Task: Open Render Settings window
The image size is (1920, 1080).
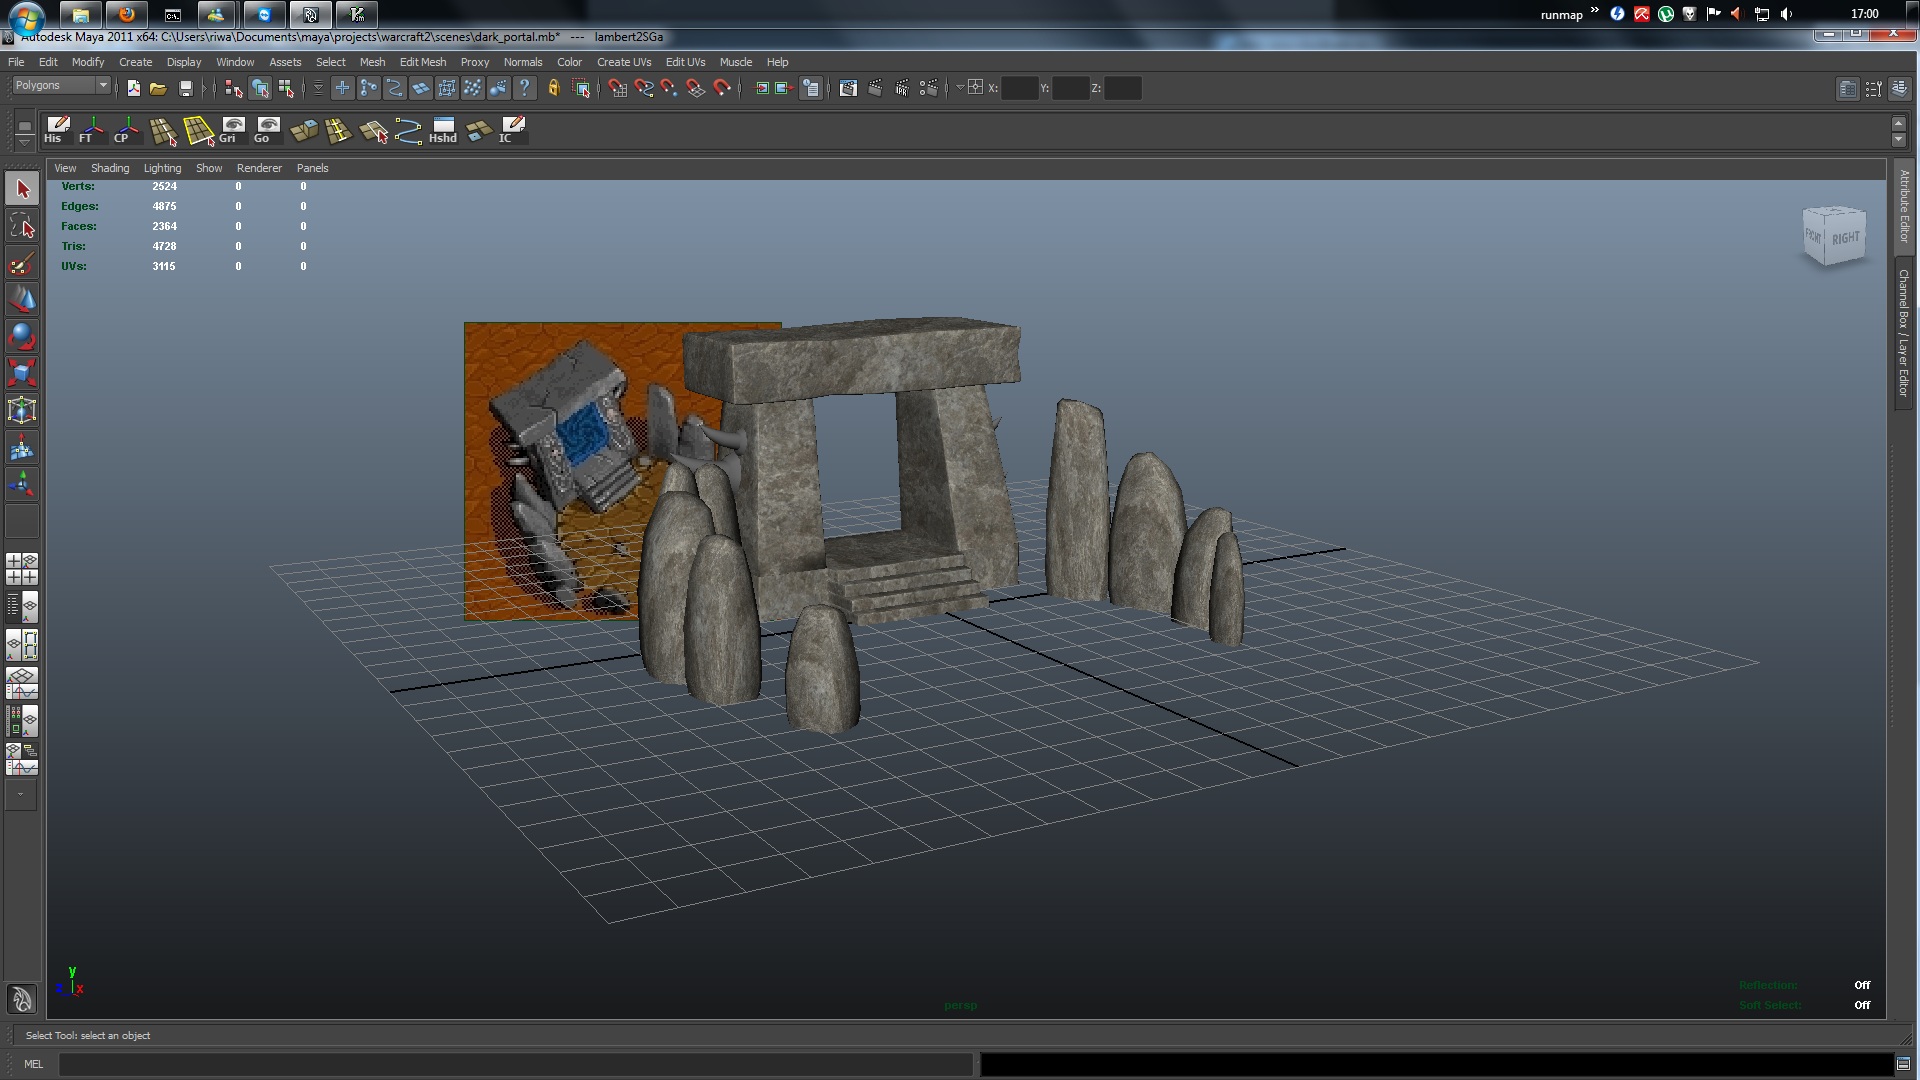Action: pyautogui.click(x=929, y=88)
